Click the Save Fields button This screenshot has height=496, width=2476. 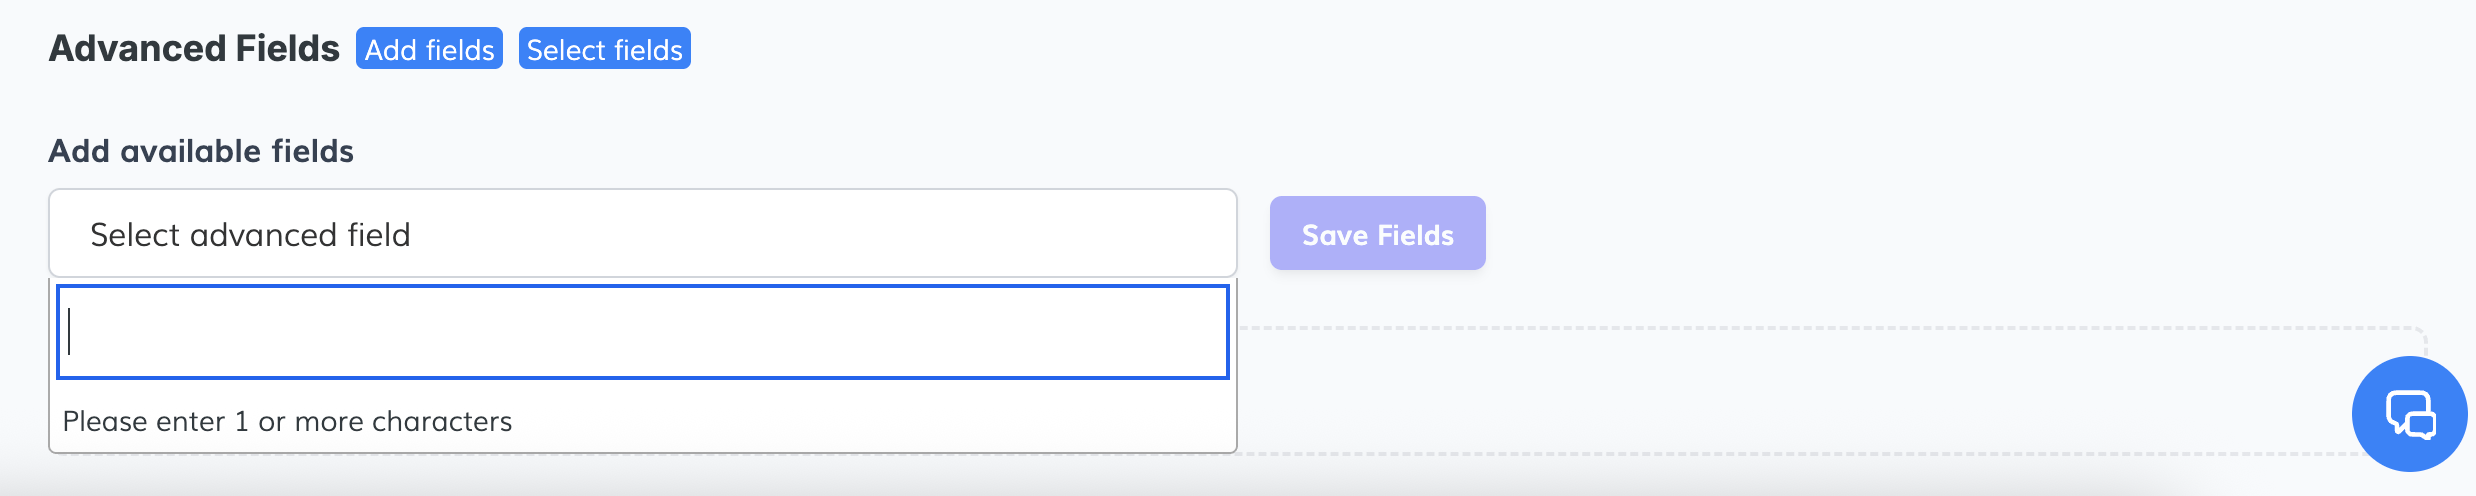1377,234
